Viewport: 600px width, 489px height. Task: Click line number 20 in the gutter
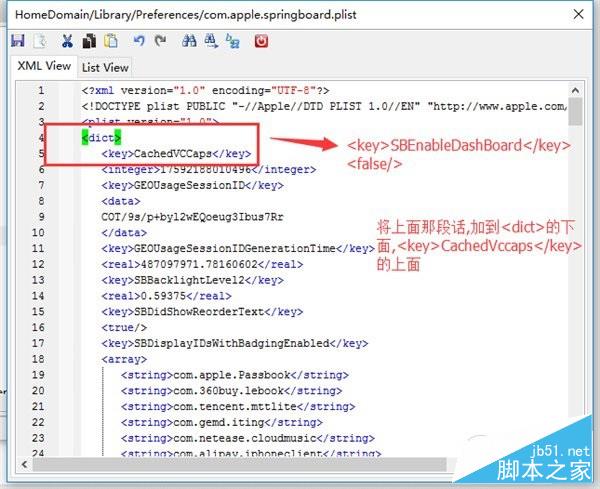(38, 391)
